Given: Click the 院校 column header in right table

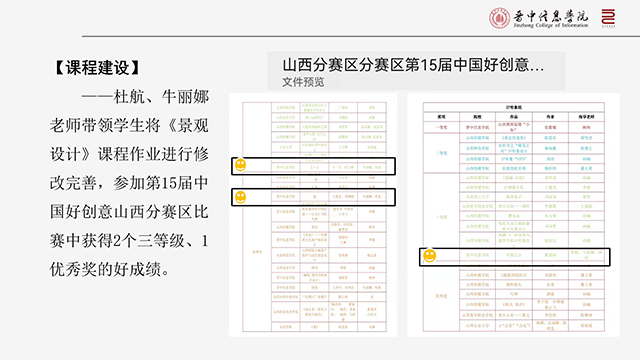Looking at the screenshot, I should (478, 117).
